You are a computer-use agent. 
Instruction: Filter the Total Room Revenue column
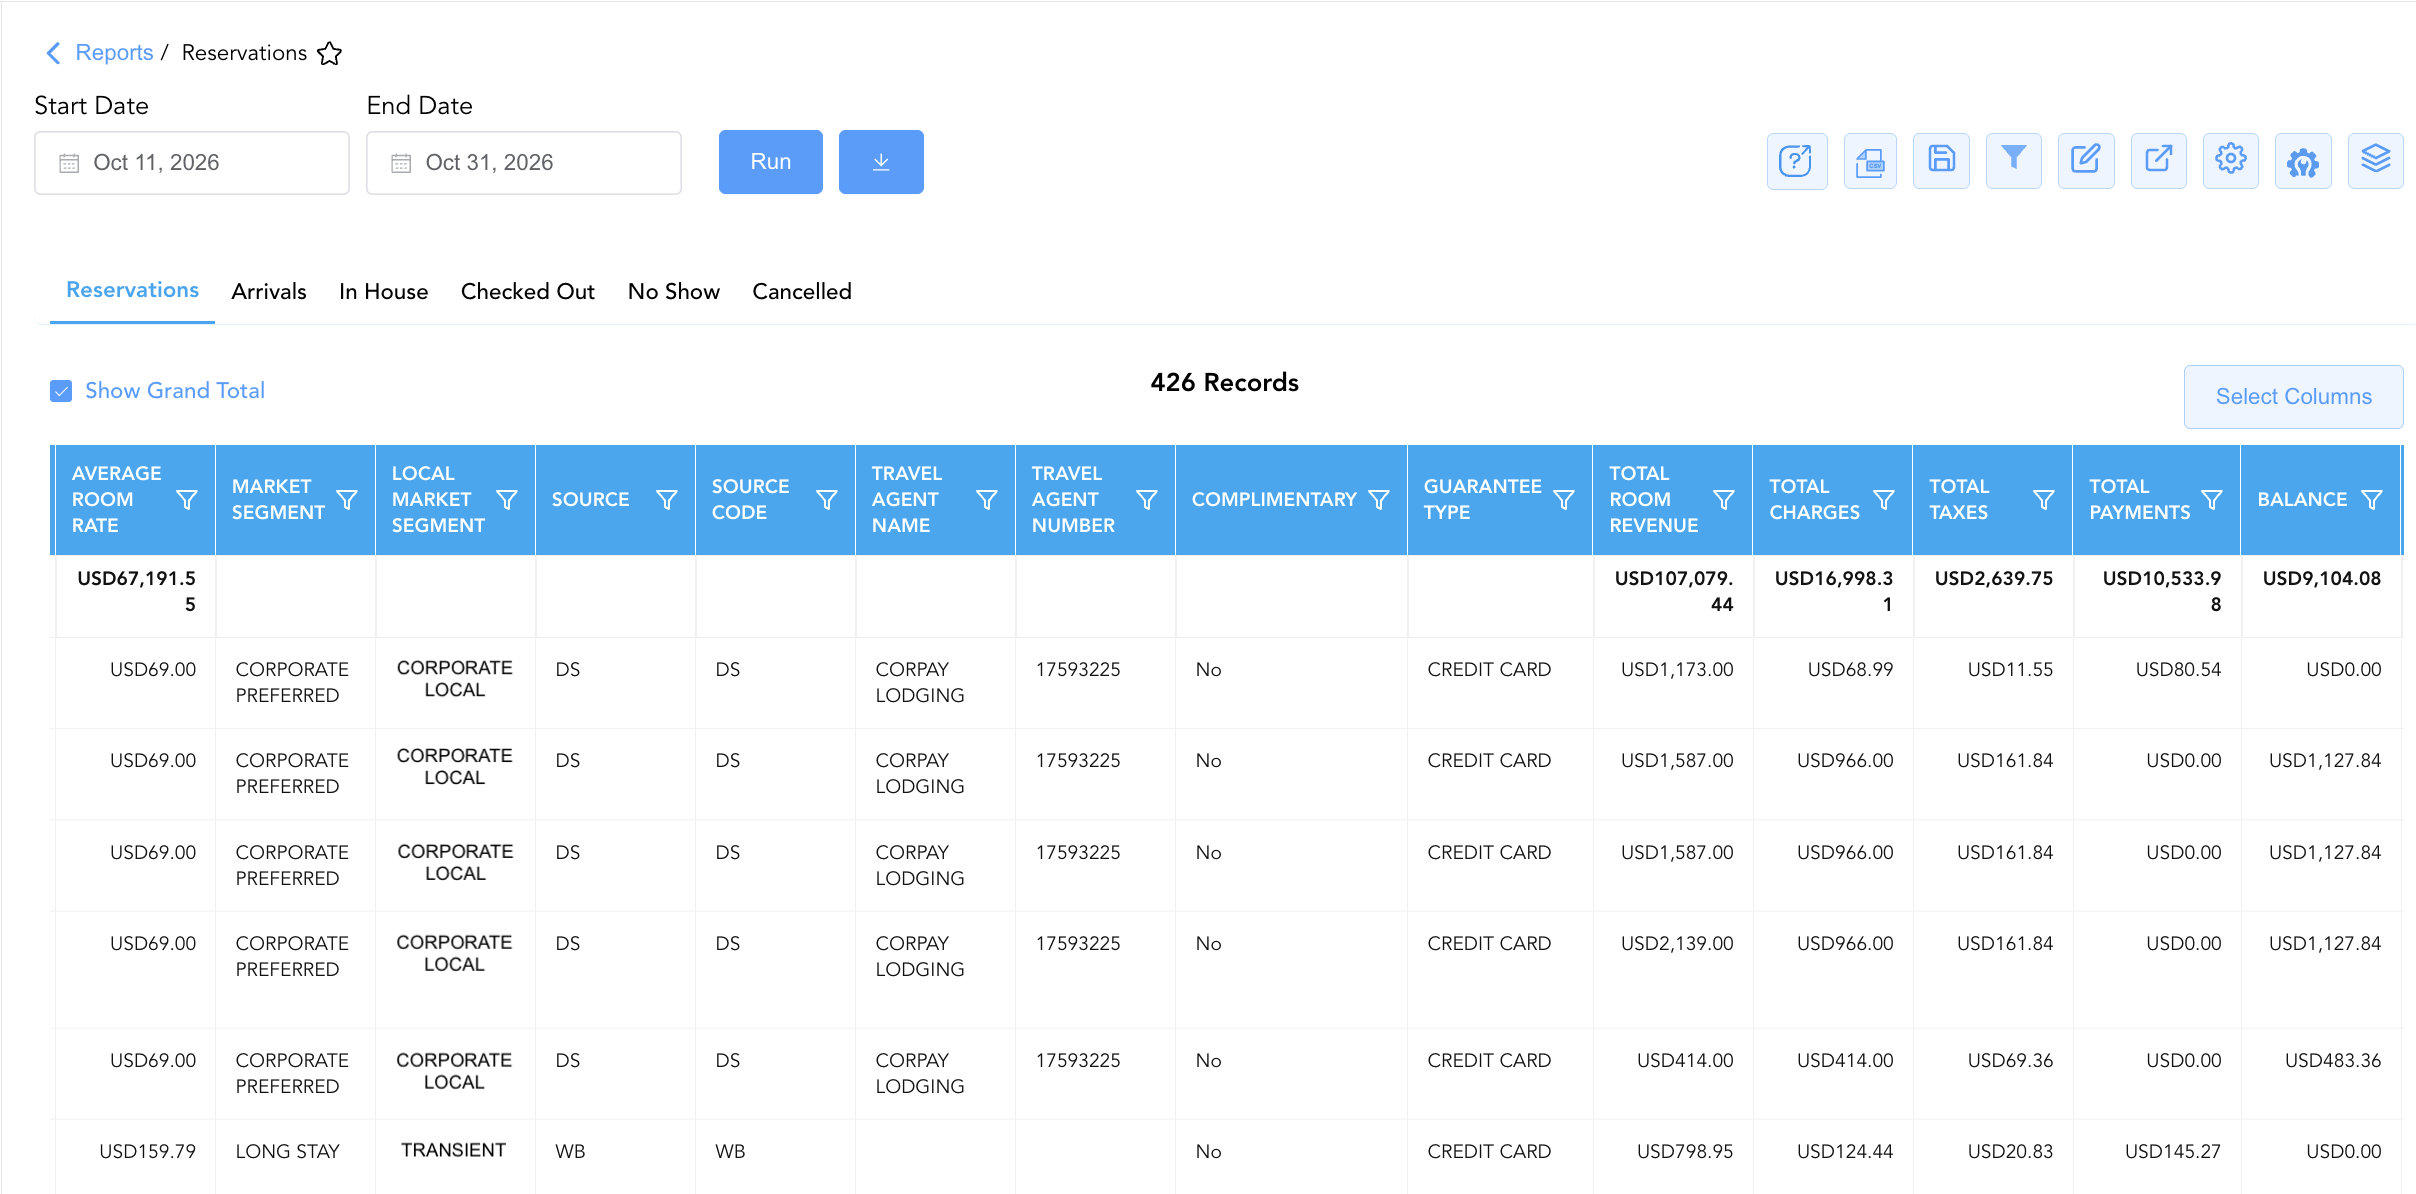1724,499
